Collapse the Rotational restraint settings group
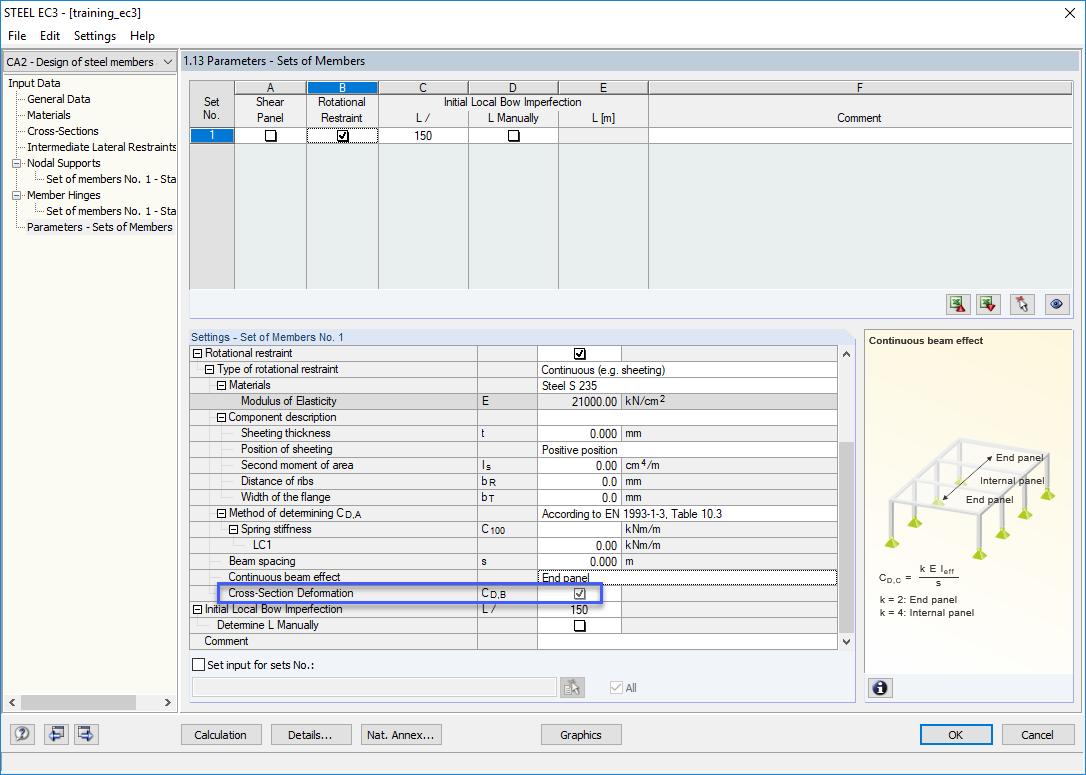This screenshot has height=775, width=1086. coord(197,354)
